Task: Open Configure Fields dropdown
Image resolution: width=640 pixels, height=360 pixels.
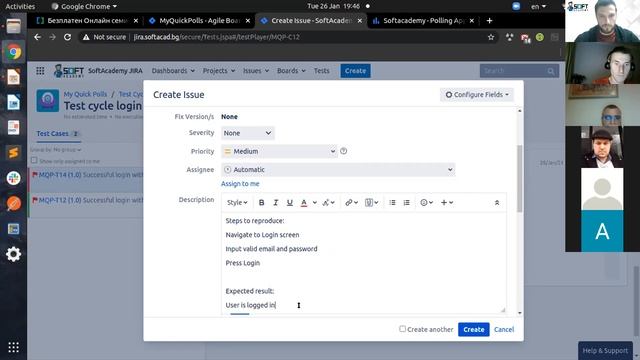Action: pyautogui.click(x=477, y=95)
